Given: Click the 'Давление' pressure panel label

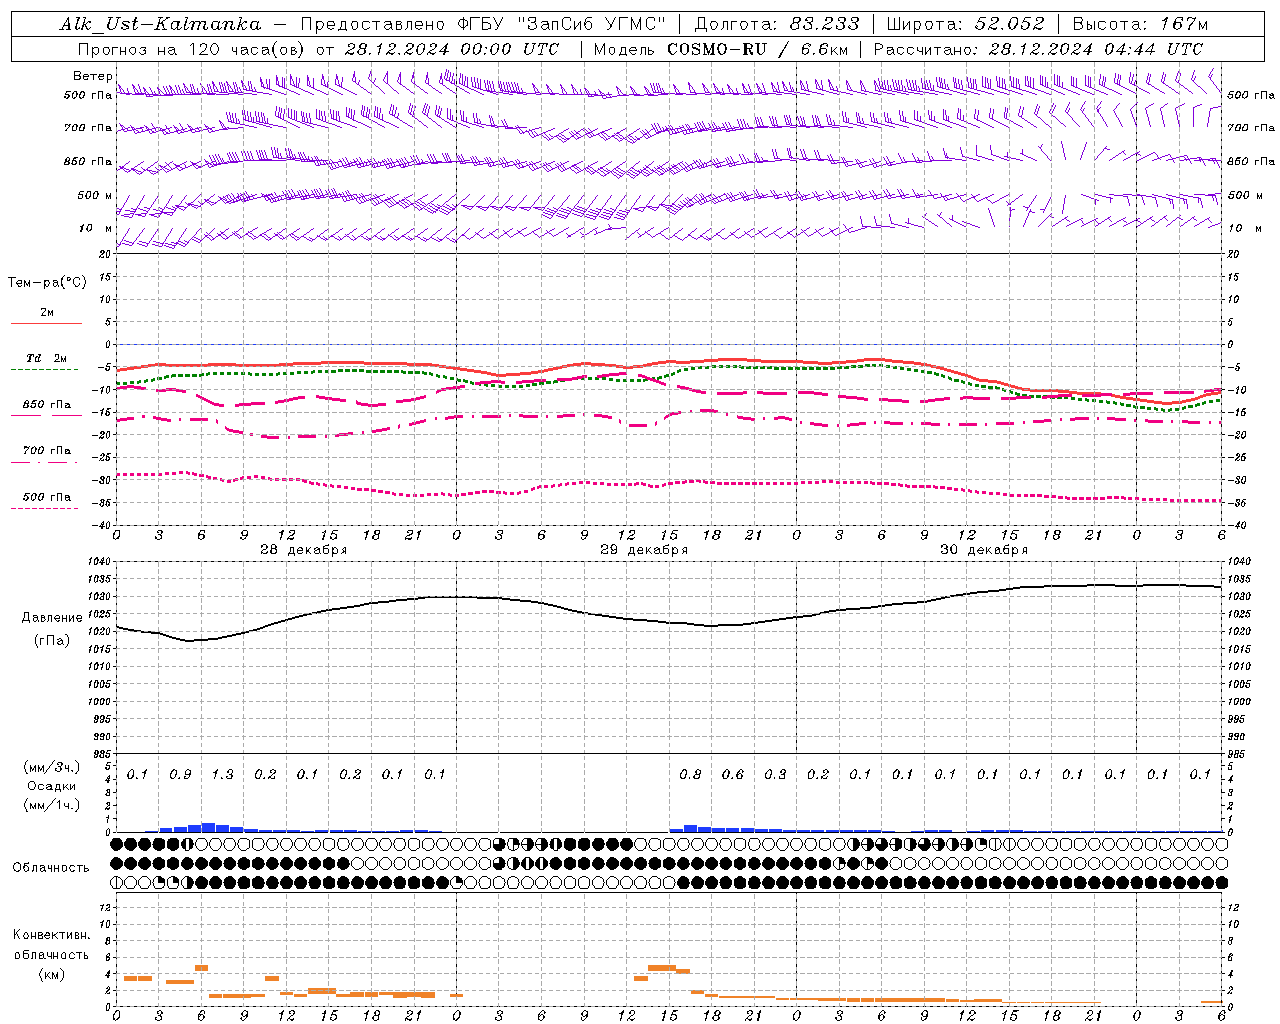Looking at the screenshot, I should pyautogui.click(x=52, y=618).
